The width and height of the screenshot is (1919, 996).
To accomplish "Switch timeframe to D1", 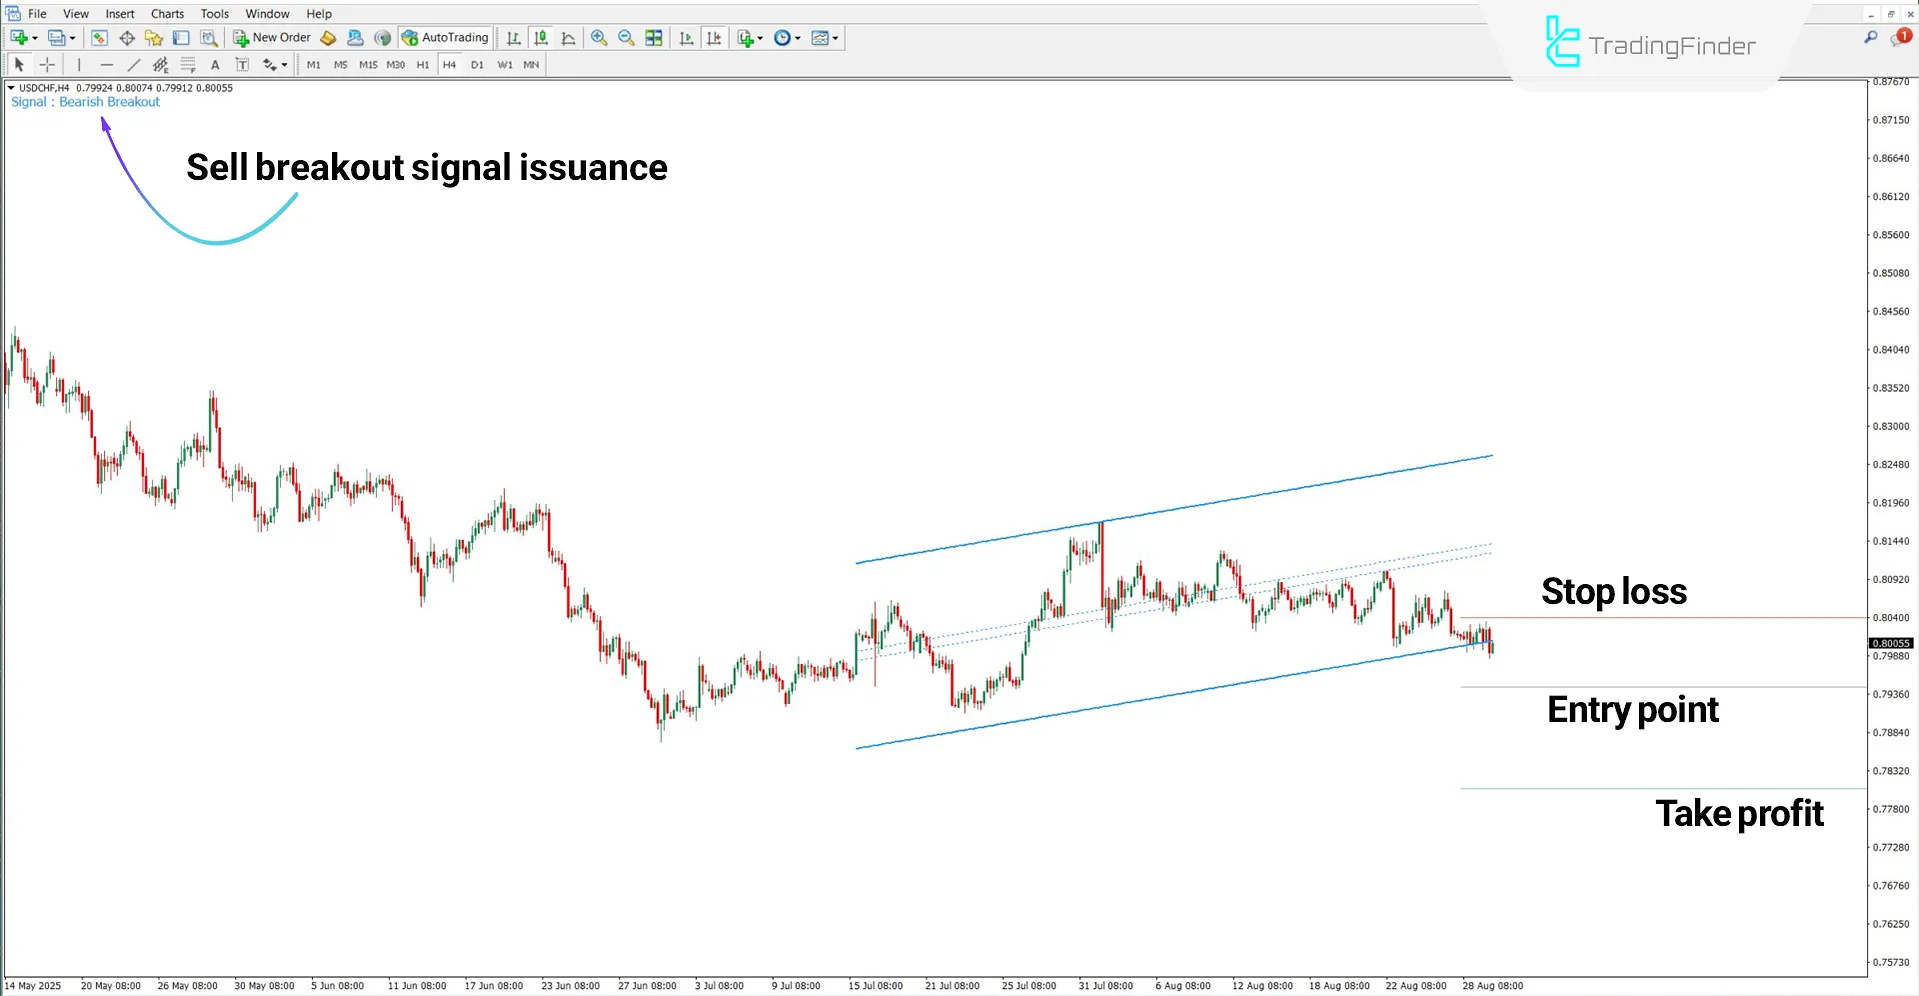I will [477, 64].
